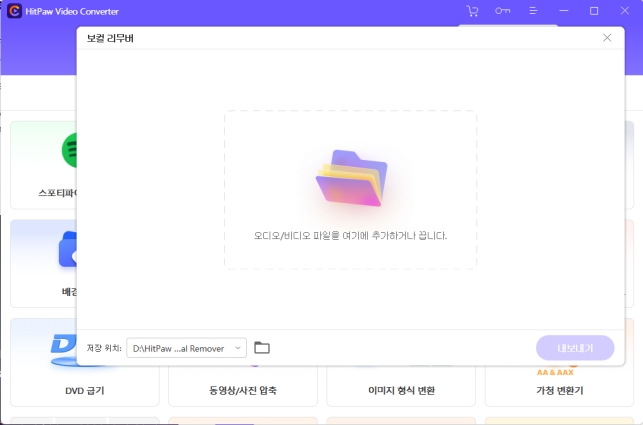
Task: Click the shopping cart icon in title bar
Action: [472, 11]
